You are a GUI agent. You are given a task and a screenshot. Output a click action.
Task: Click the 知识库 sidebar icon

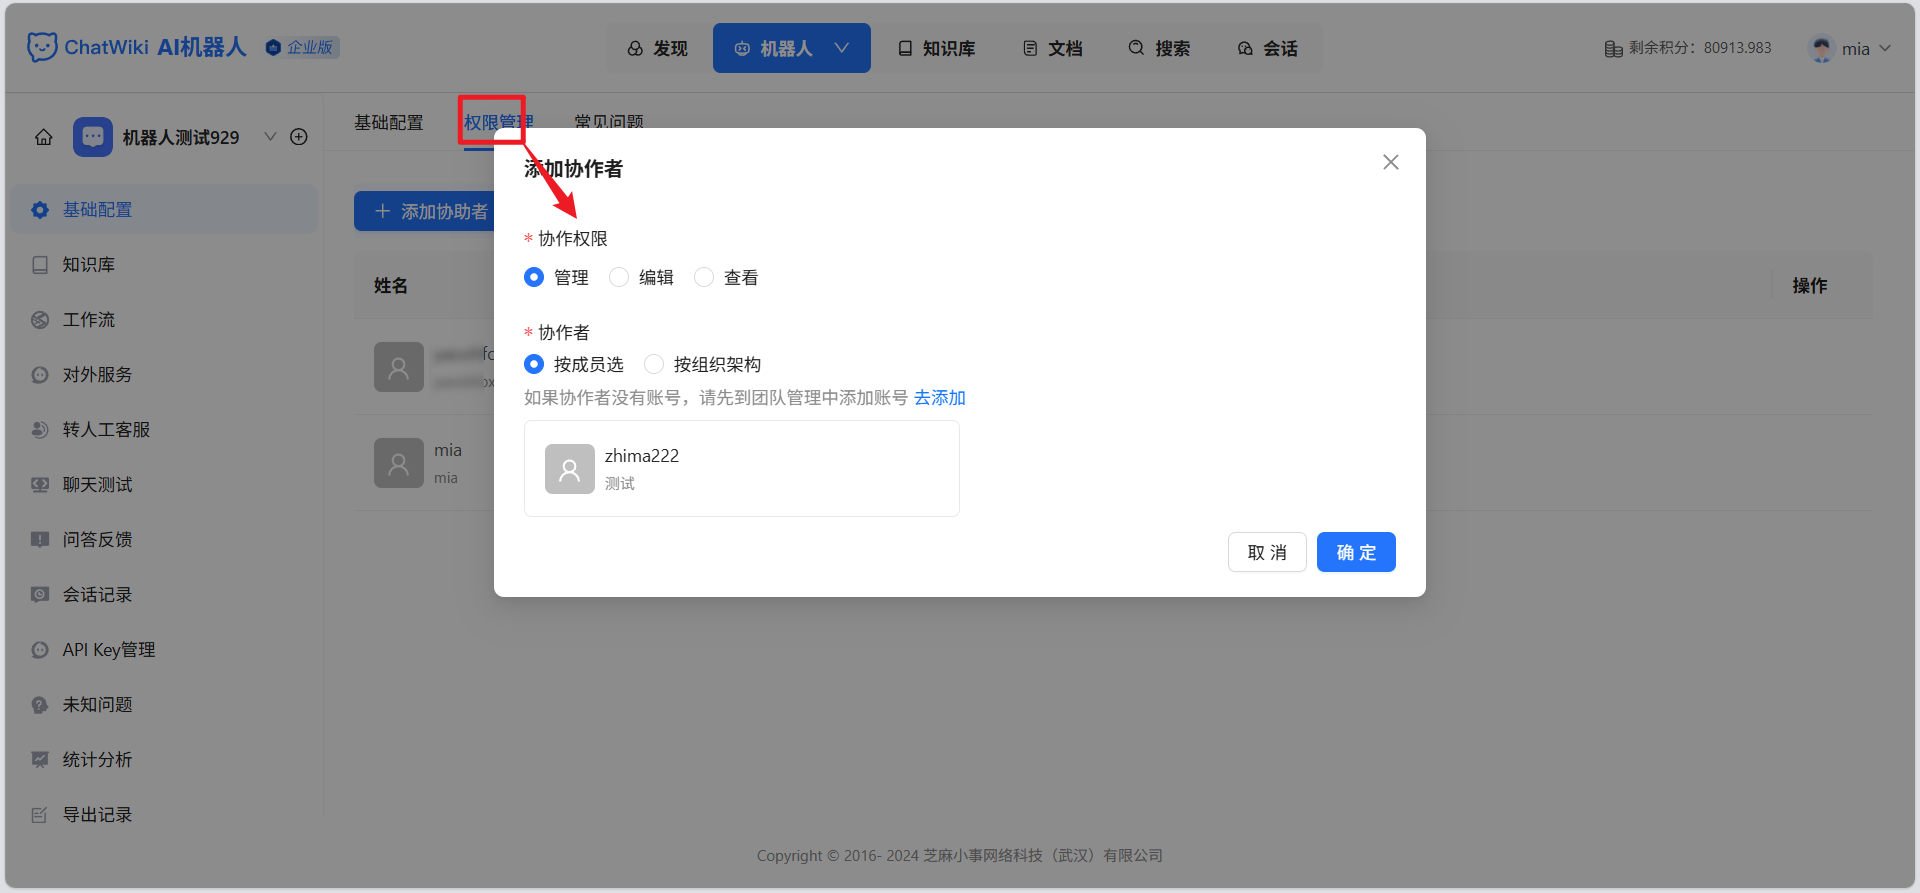40,265
